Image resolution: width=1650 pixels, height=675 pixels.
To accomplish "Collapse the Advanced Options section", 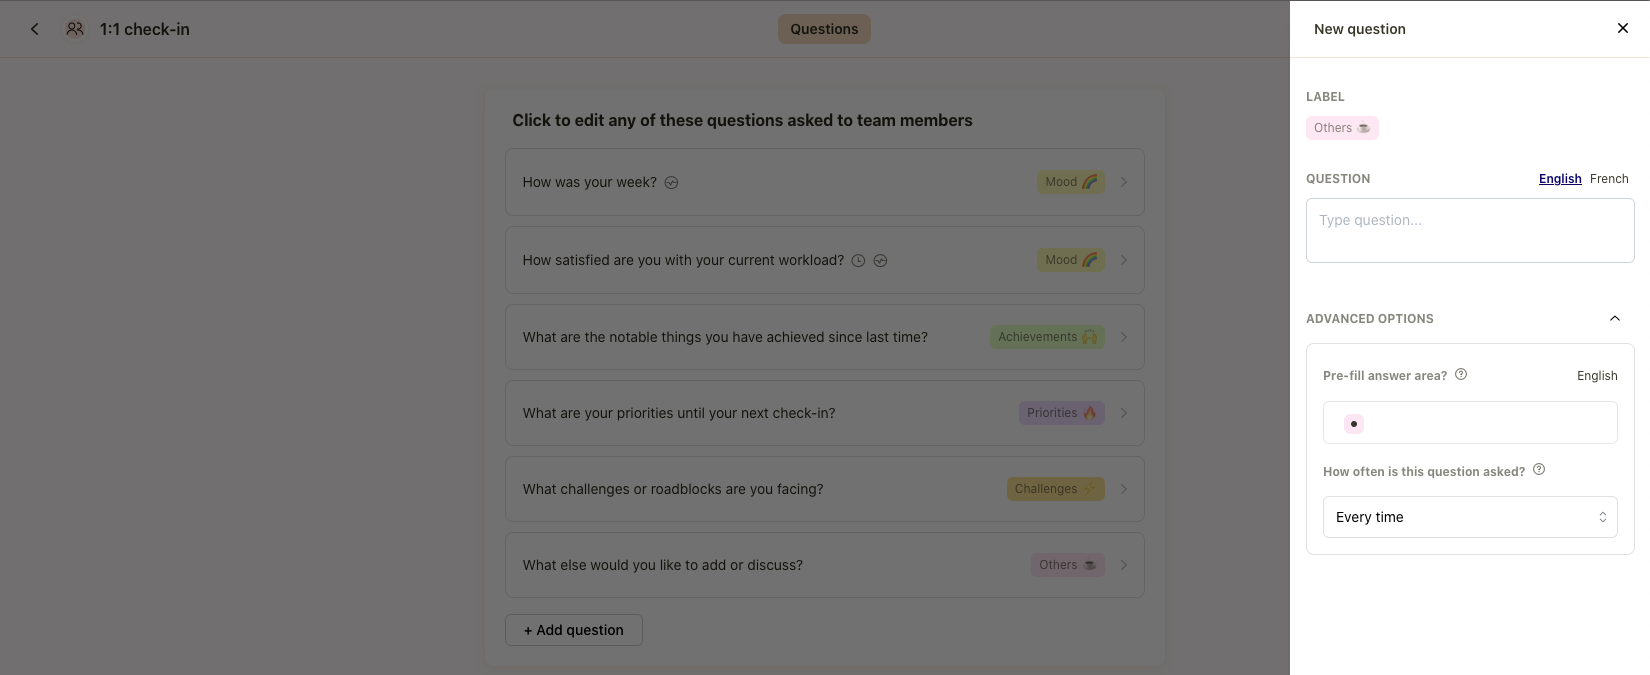I will (x=1615, y=318).
